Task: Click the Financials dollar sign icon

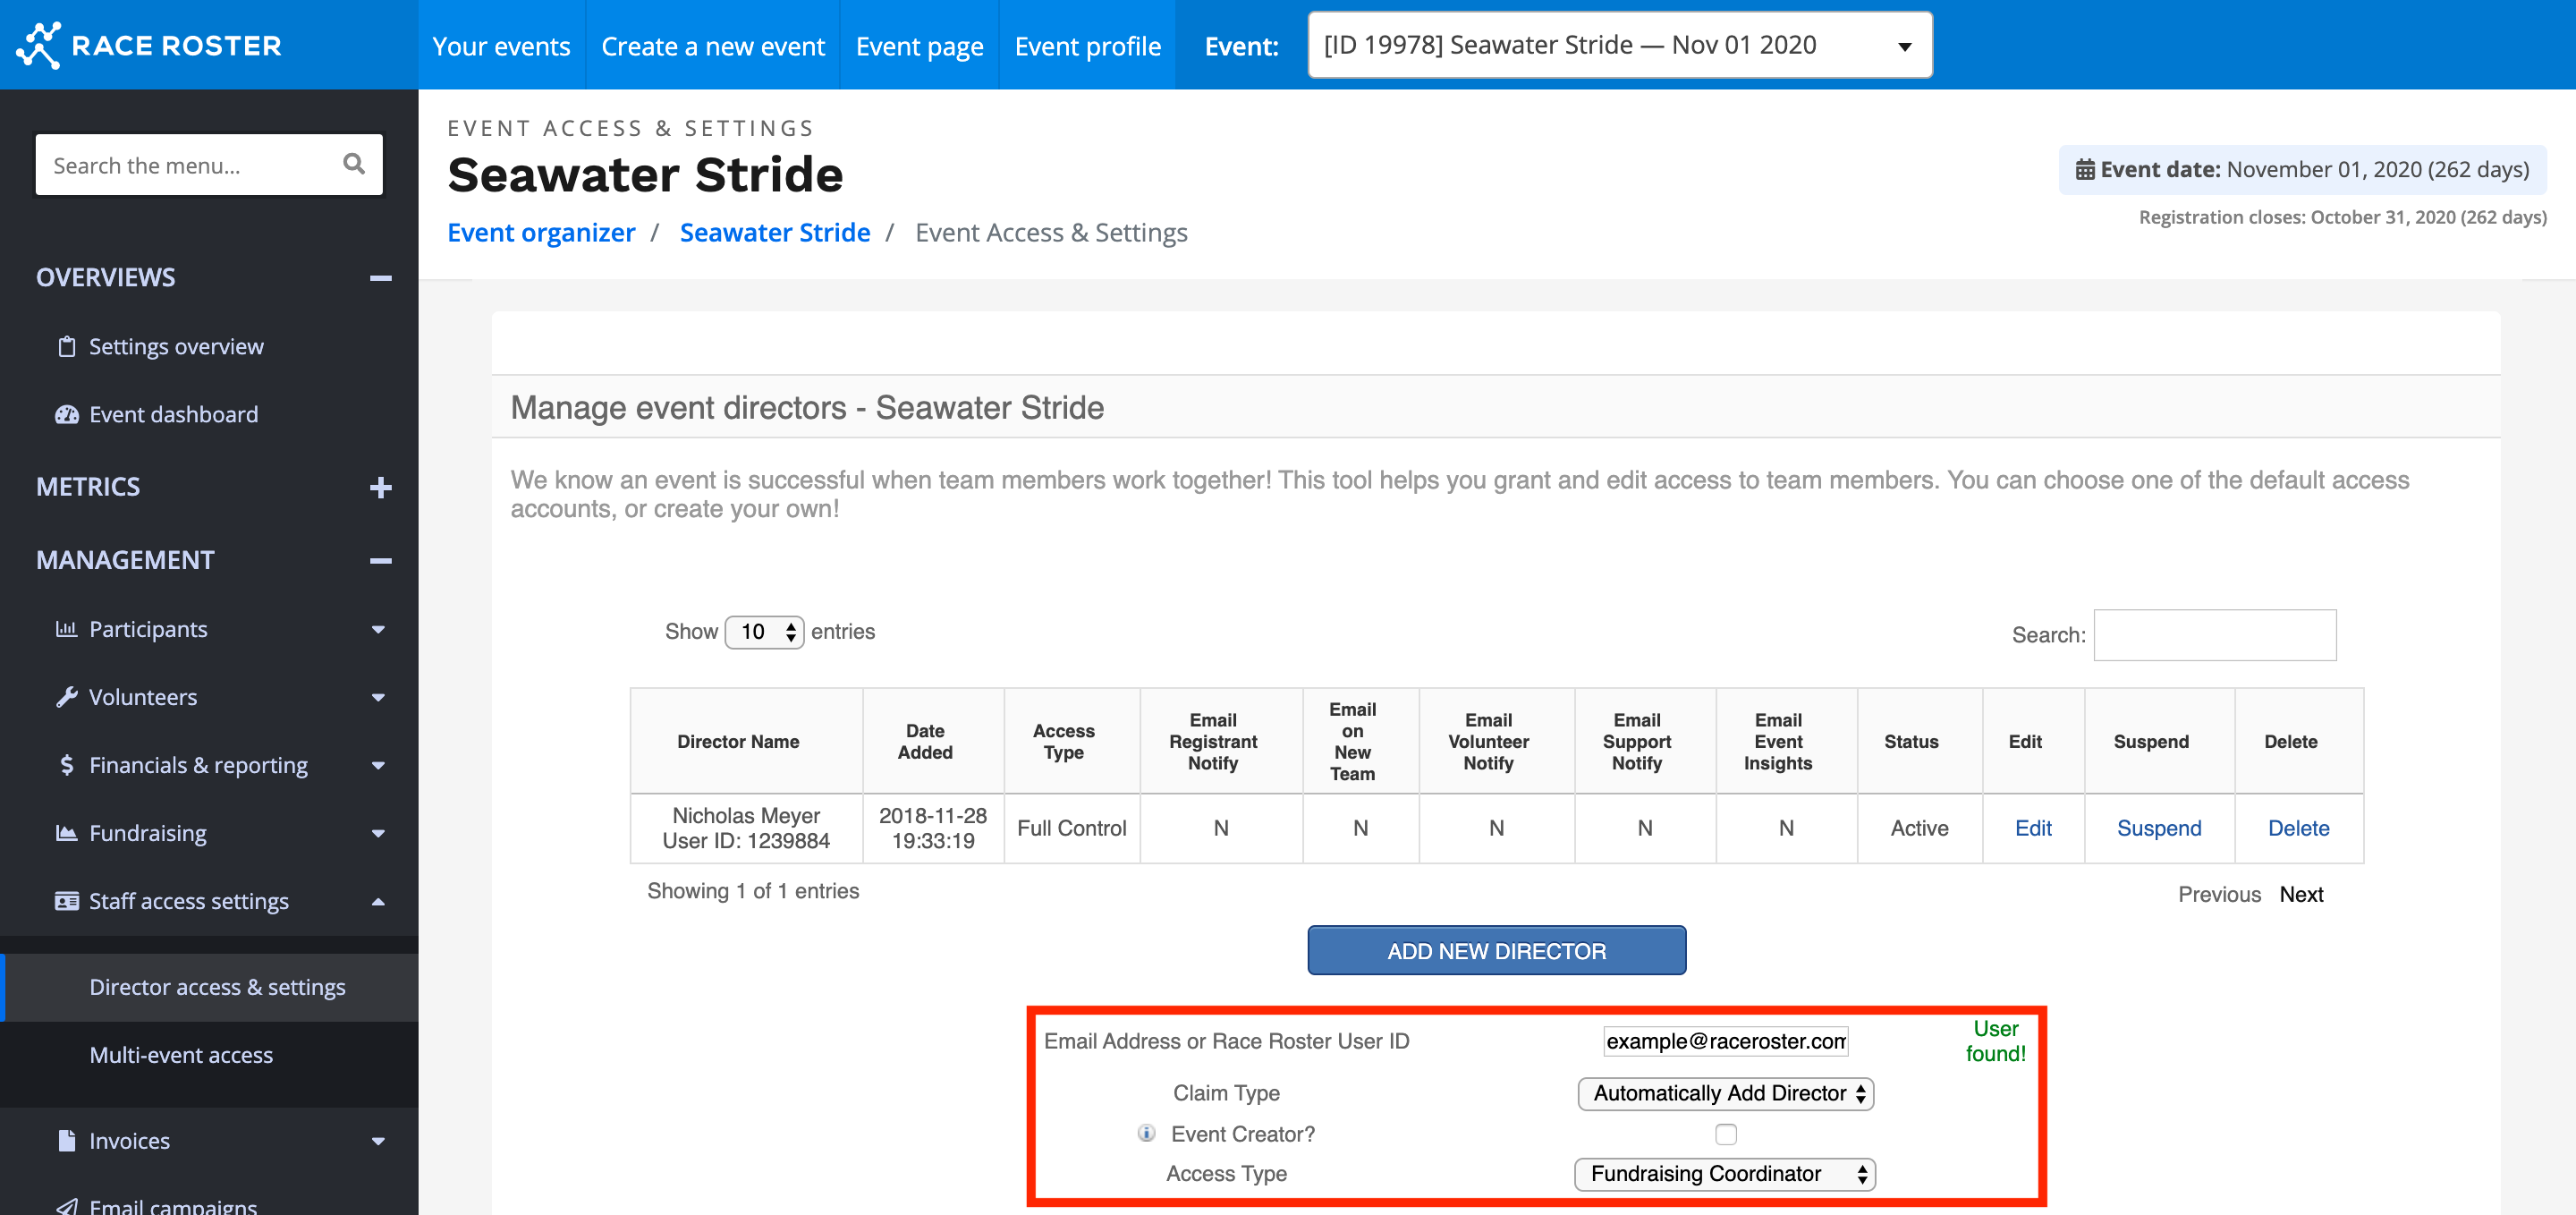Action: click(67, 765)
